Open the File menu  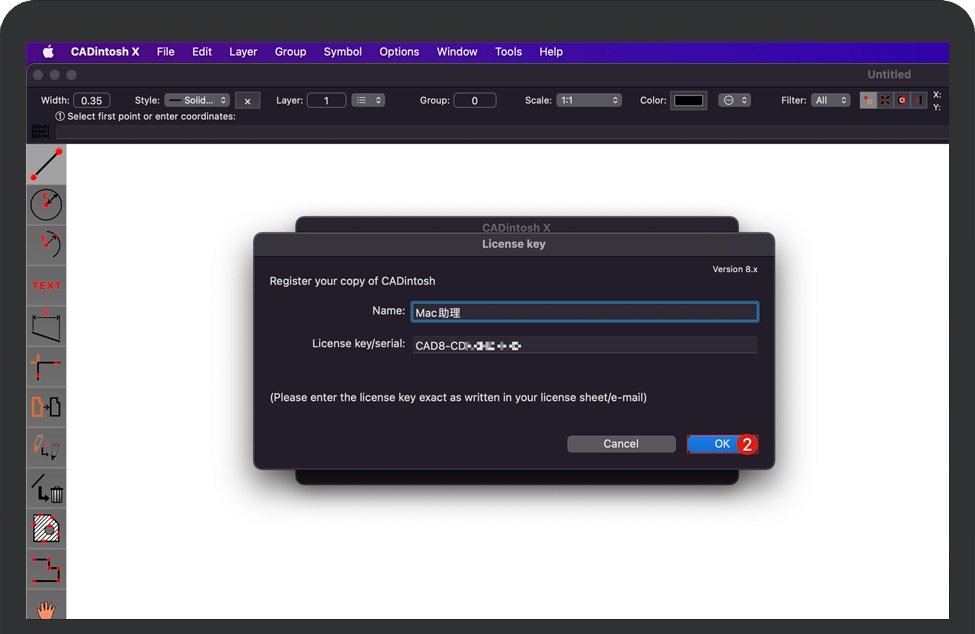click(165, 52)
